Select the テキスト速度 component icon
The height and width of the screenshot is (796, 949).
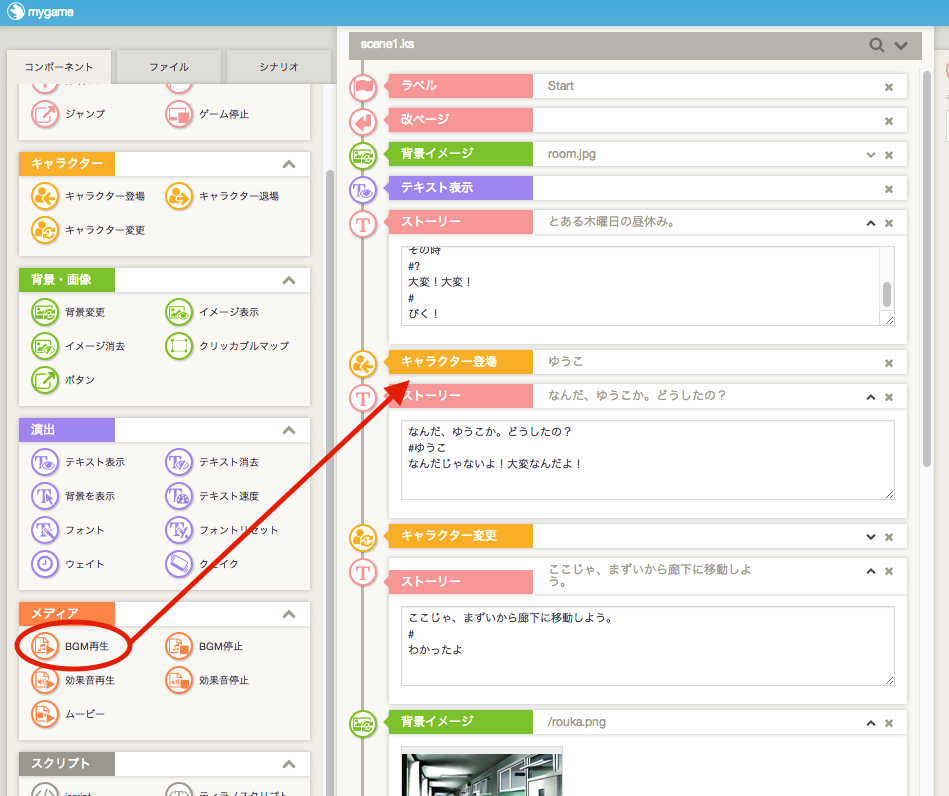pyautogui.click(x=179, y=496)
